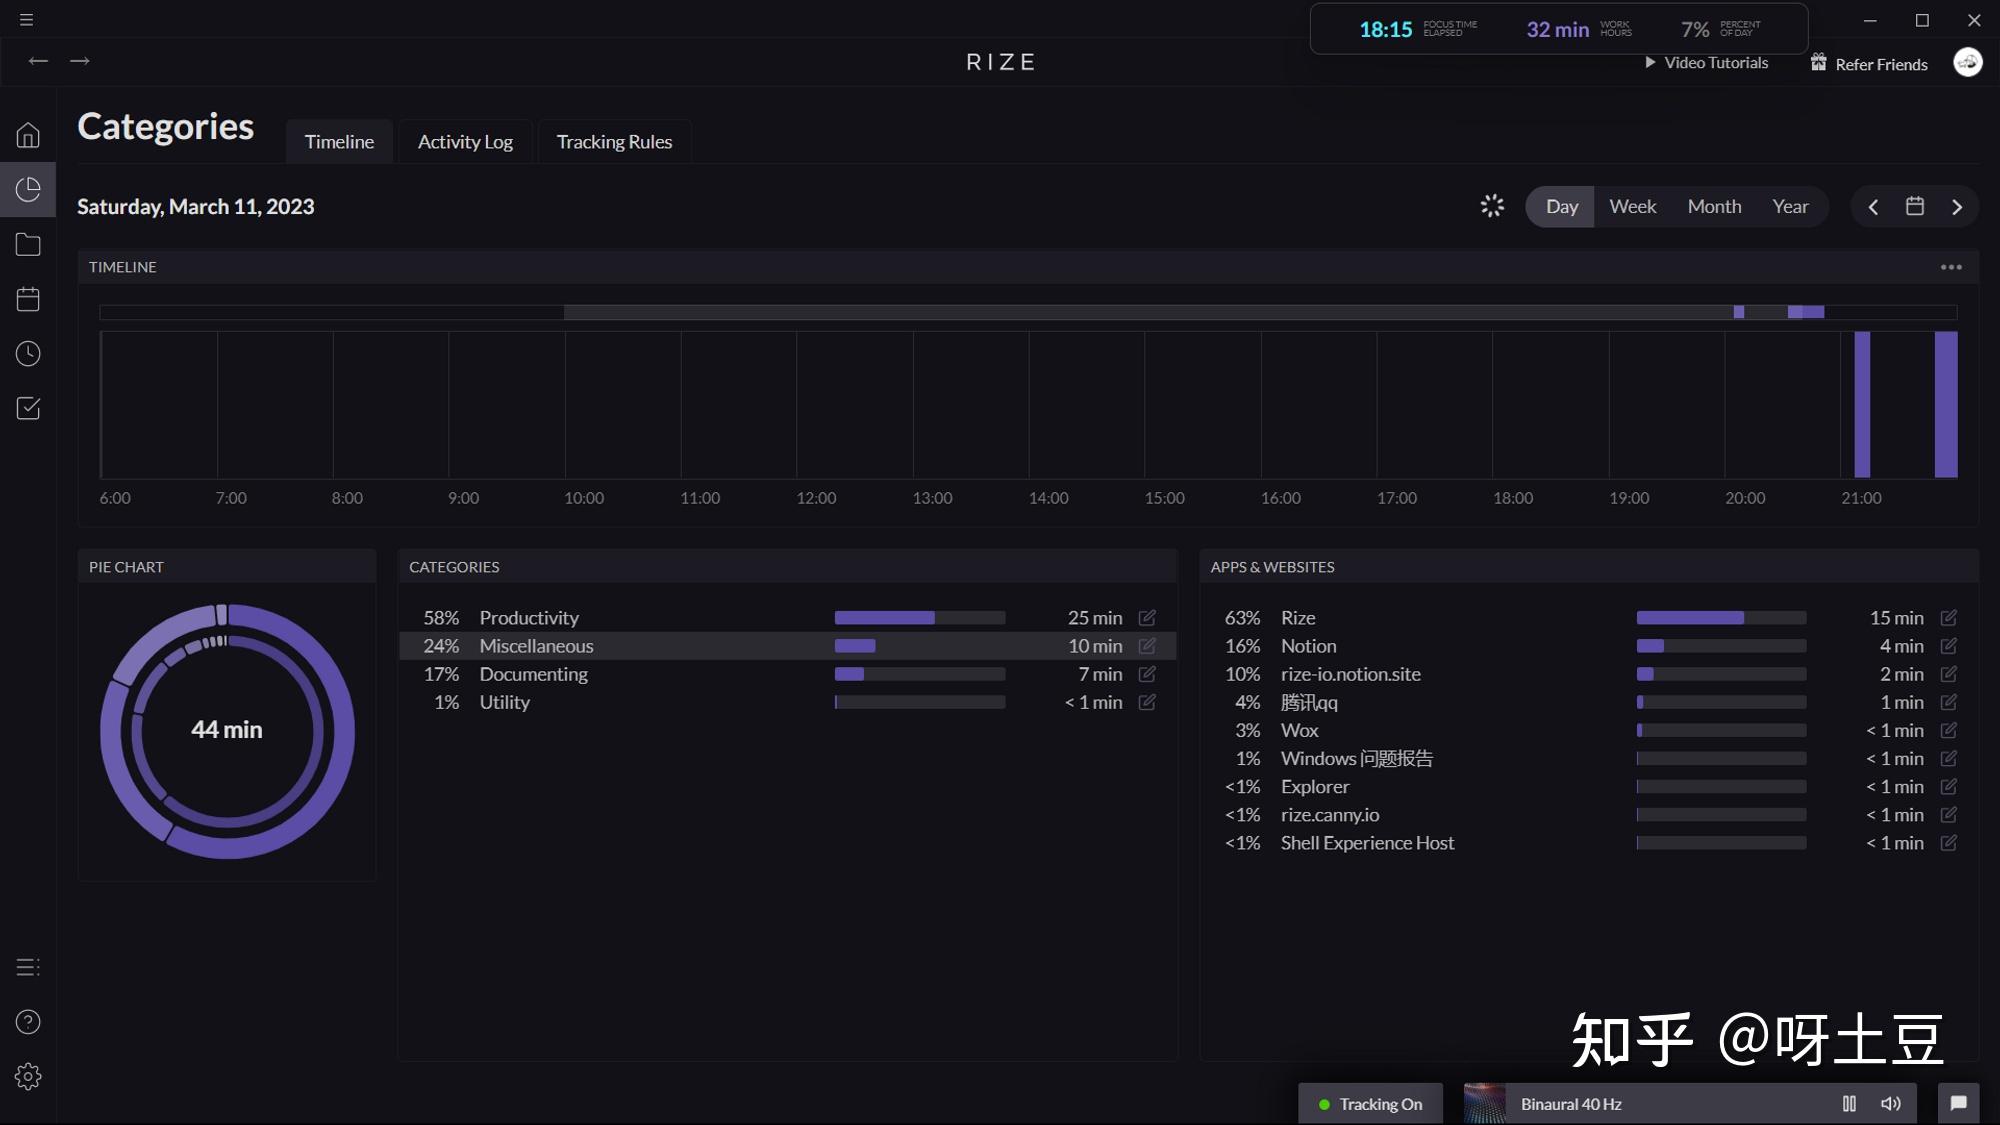This screenshot has height=1125, width=2000.
Task: Open the chat bubble support icon
Action: coord(1958,1104)
